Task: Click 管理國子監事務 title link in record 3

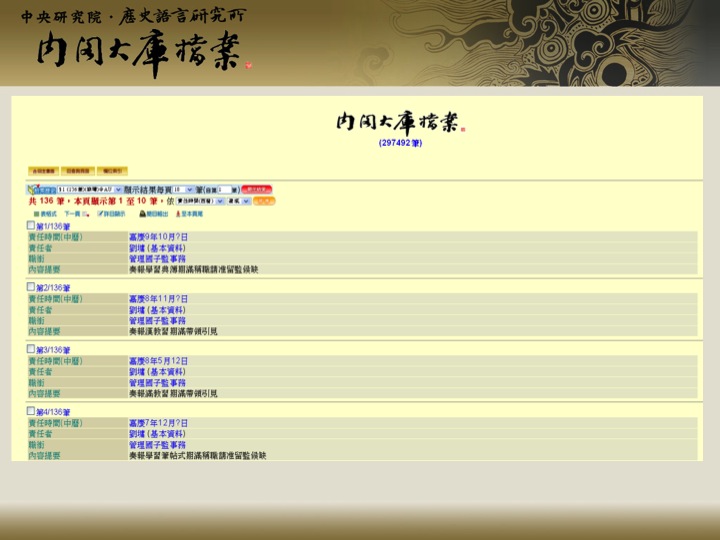Action: pos(158,382)
